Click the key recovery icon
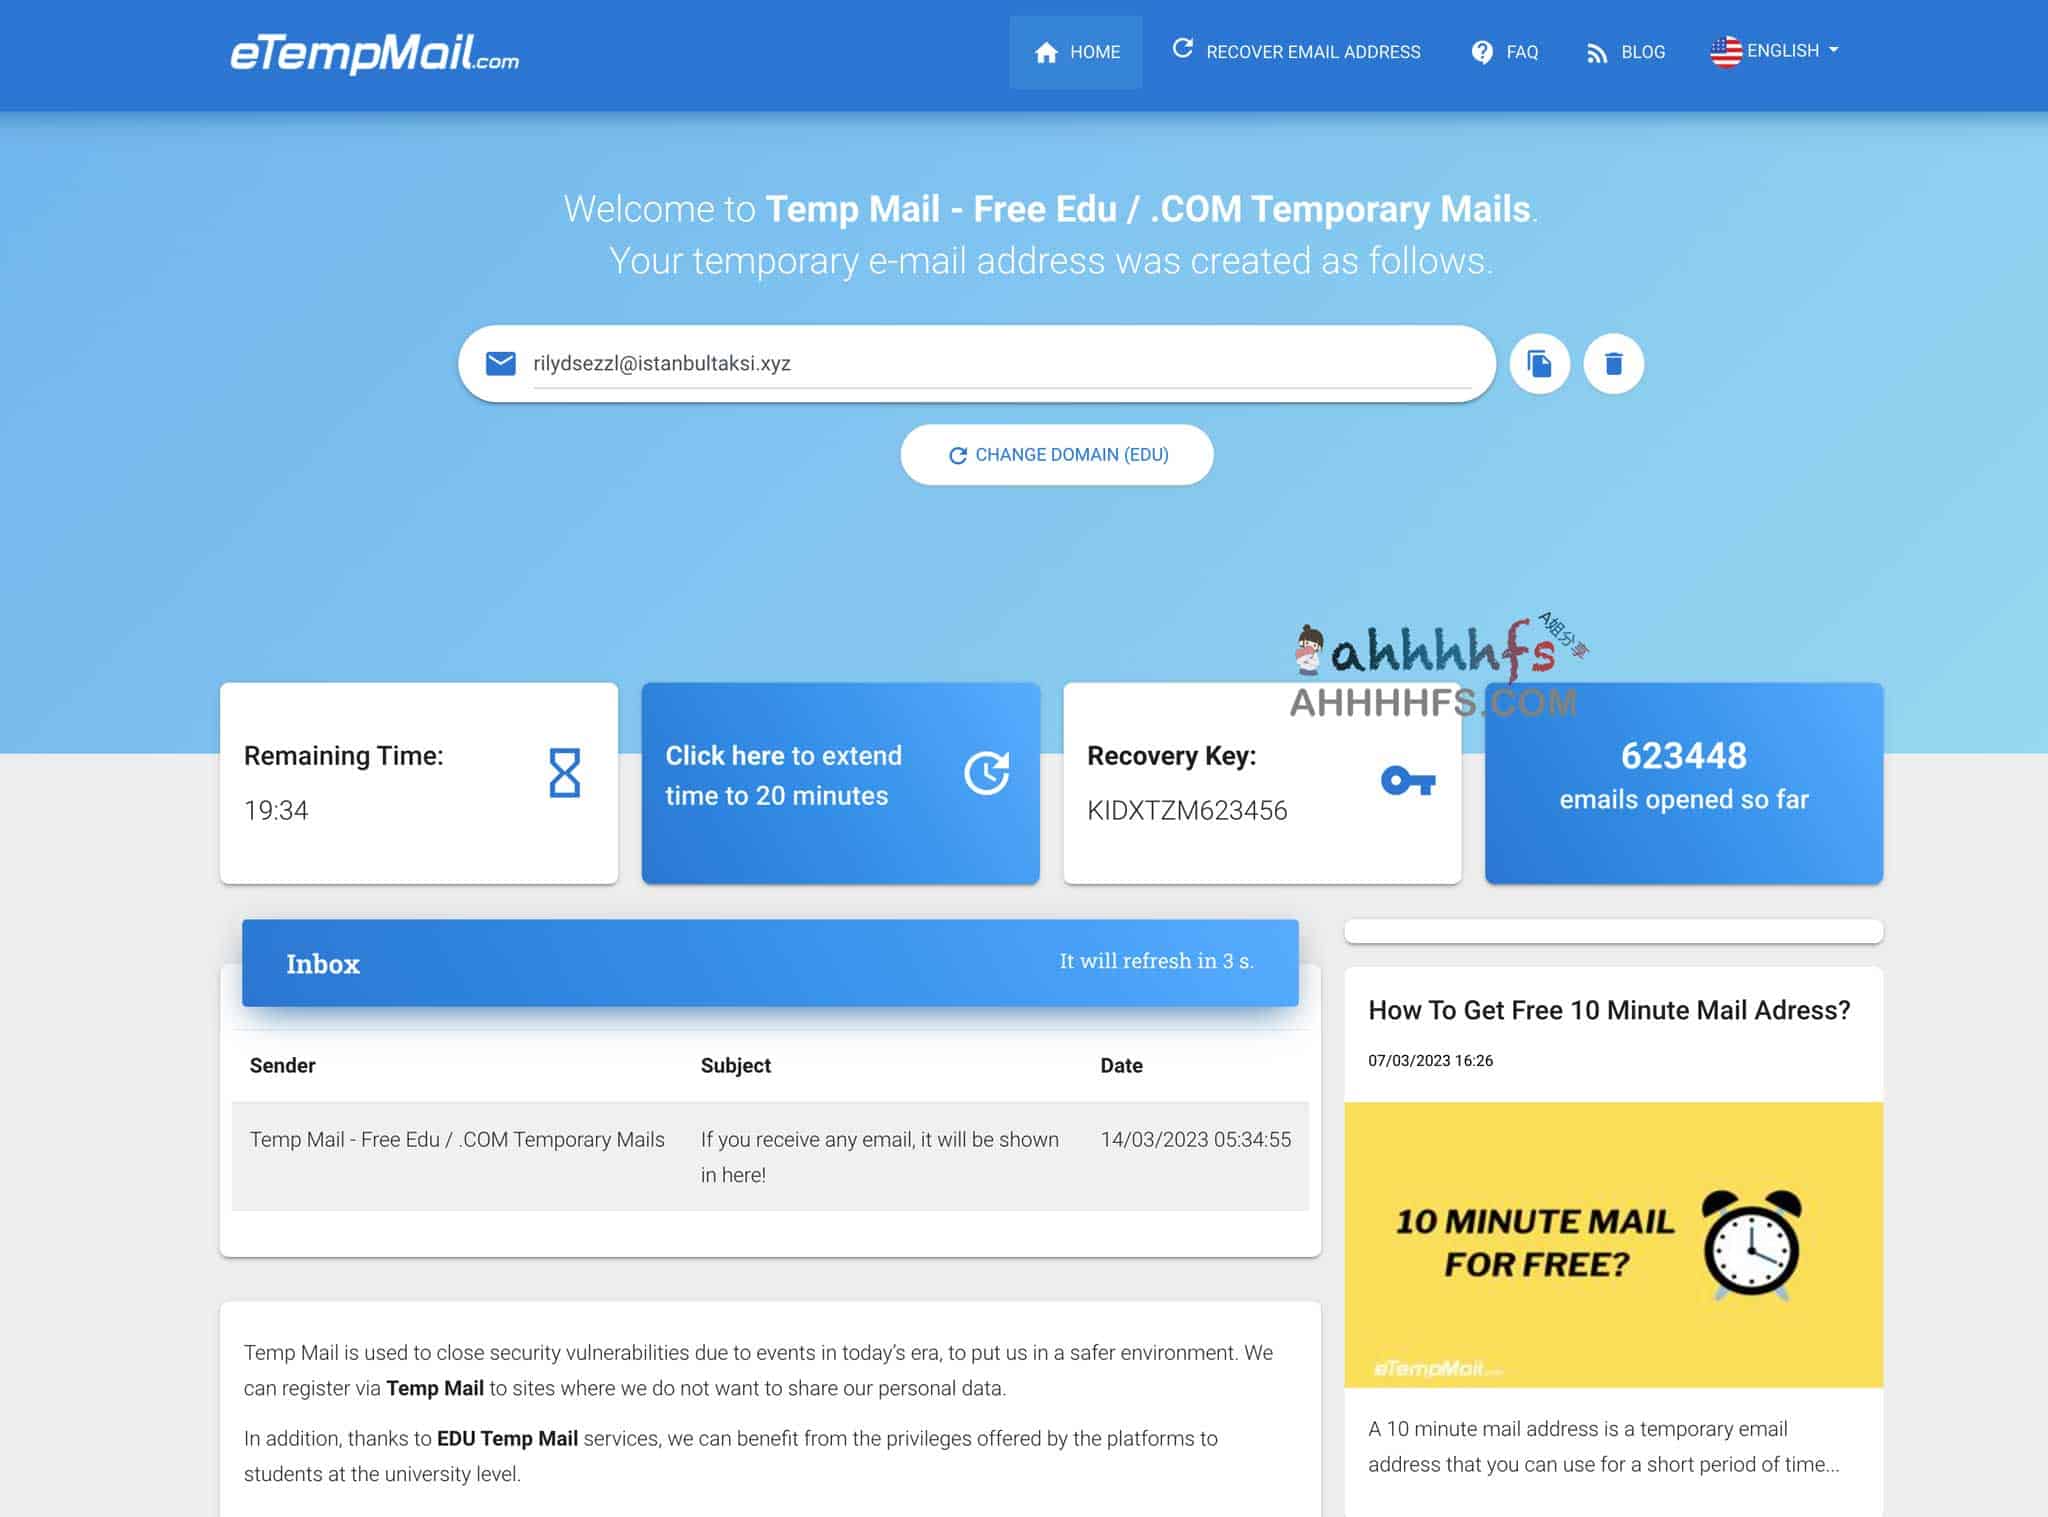Screen dimensions: 2048x1517 tap(1409, 779)
